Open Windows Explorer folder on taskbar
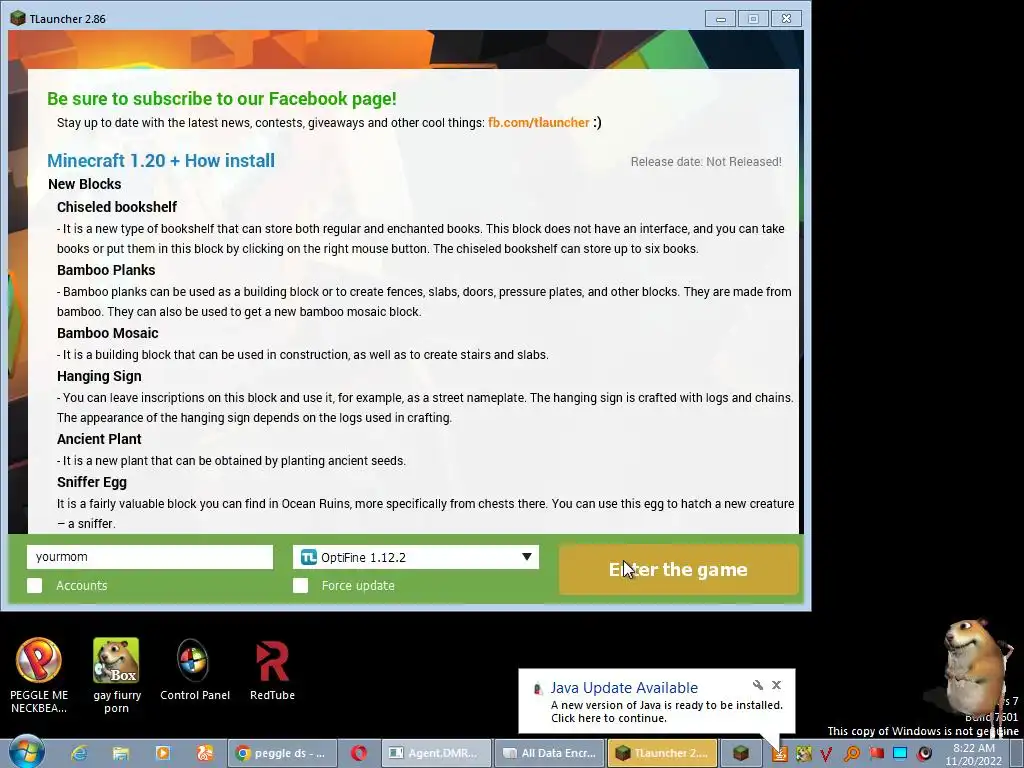Screen dimensions: 1024x768 tap(121, 753)
